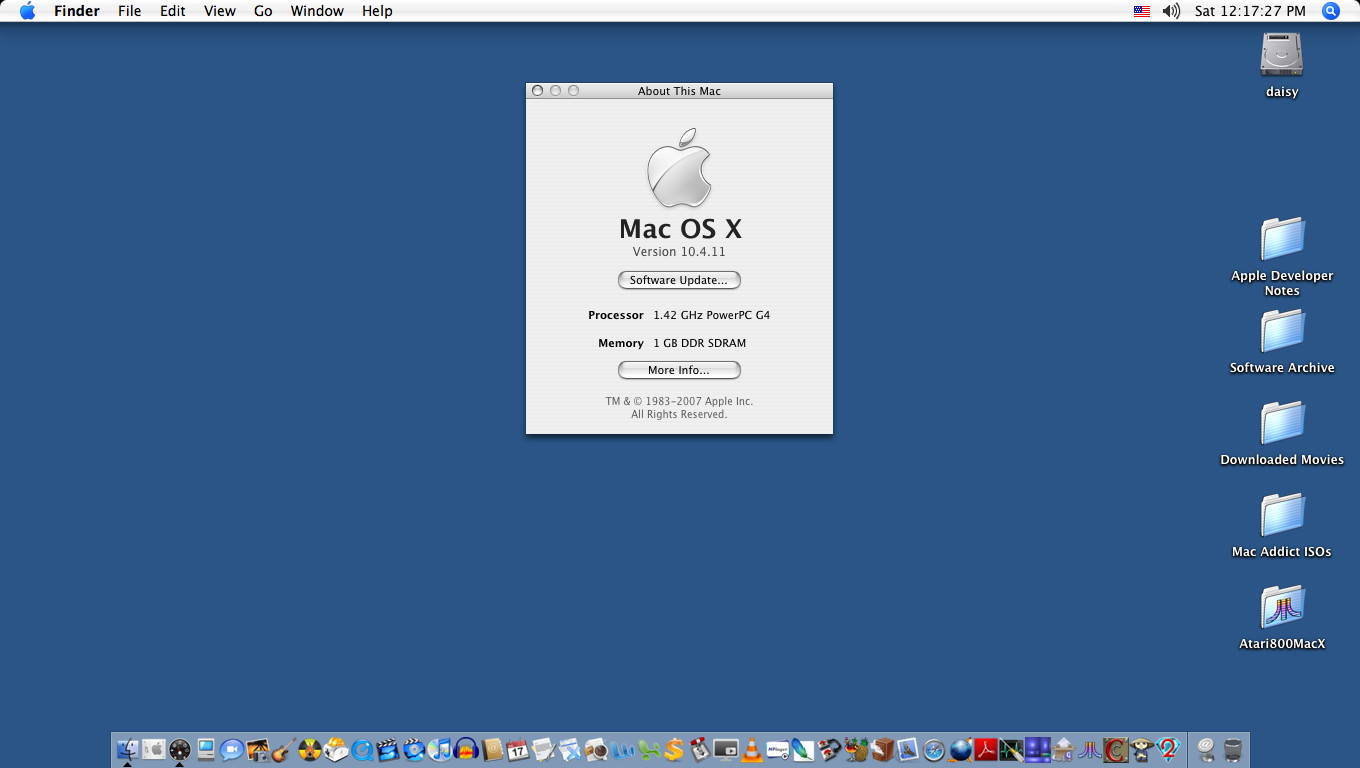This screenshot has width=1360, height=768.
Task: Click the Spotlight search icon
Action: pos(1331,11)
